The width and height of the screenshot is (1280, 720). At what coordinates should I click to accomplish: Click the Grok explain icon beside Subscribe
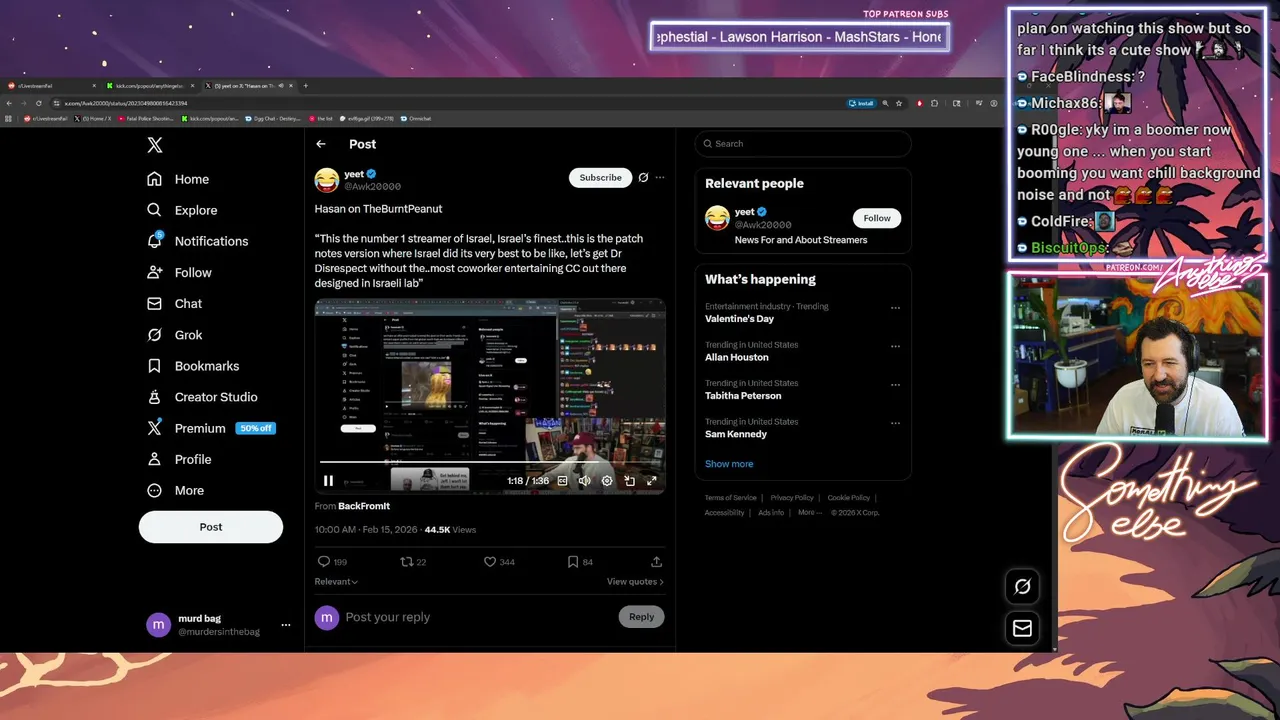tap(643, 177)
